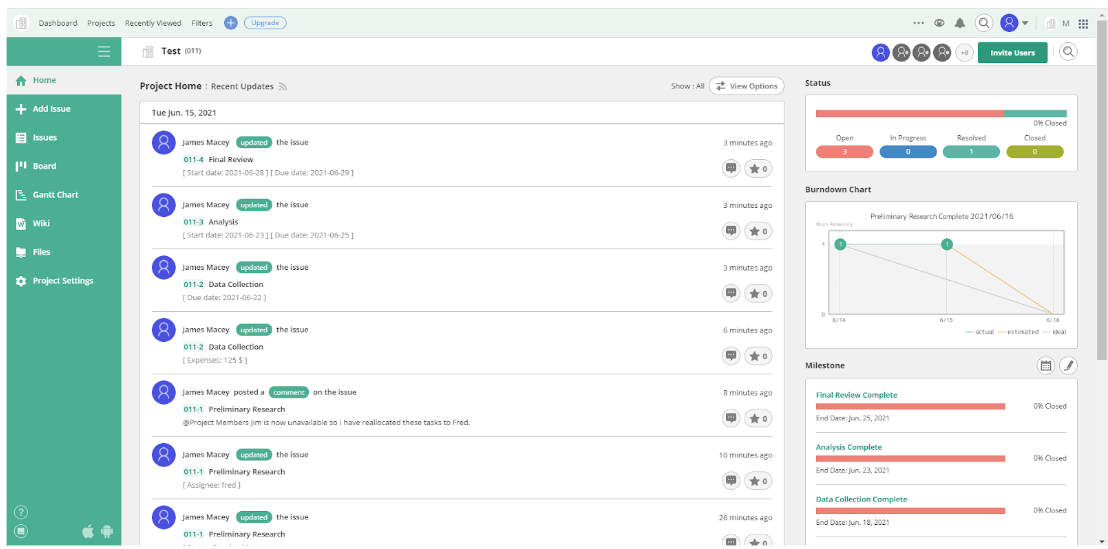Open Recently Viewed menu
This screenshot has height=549, width=1108.
pos(153,23)
